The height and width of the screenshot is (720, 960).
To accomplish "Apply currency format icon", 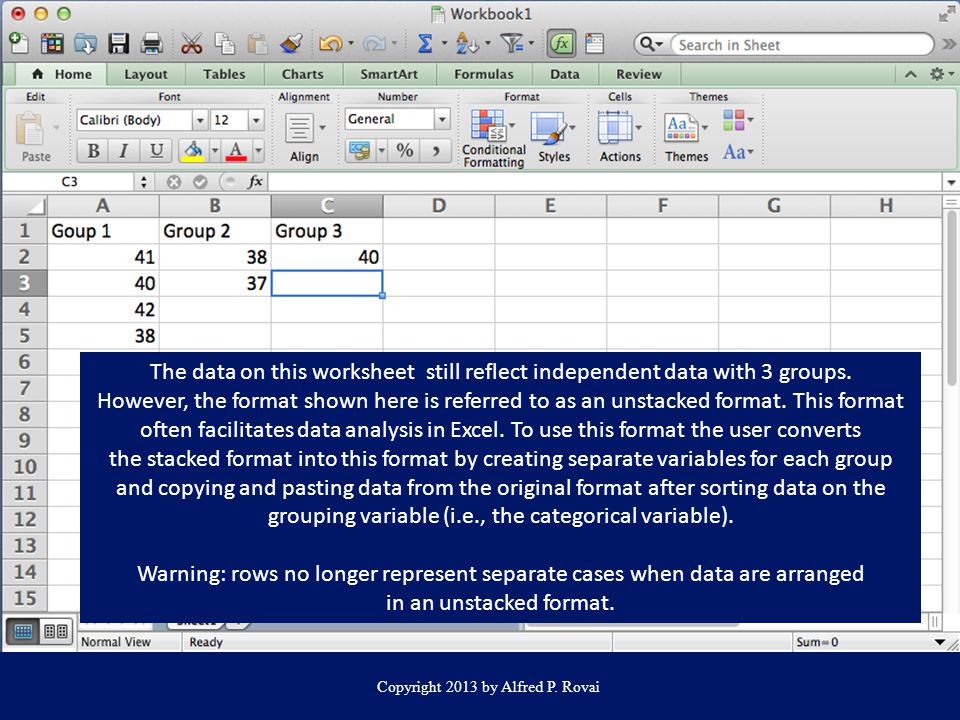I will 359,150.
